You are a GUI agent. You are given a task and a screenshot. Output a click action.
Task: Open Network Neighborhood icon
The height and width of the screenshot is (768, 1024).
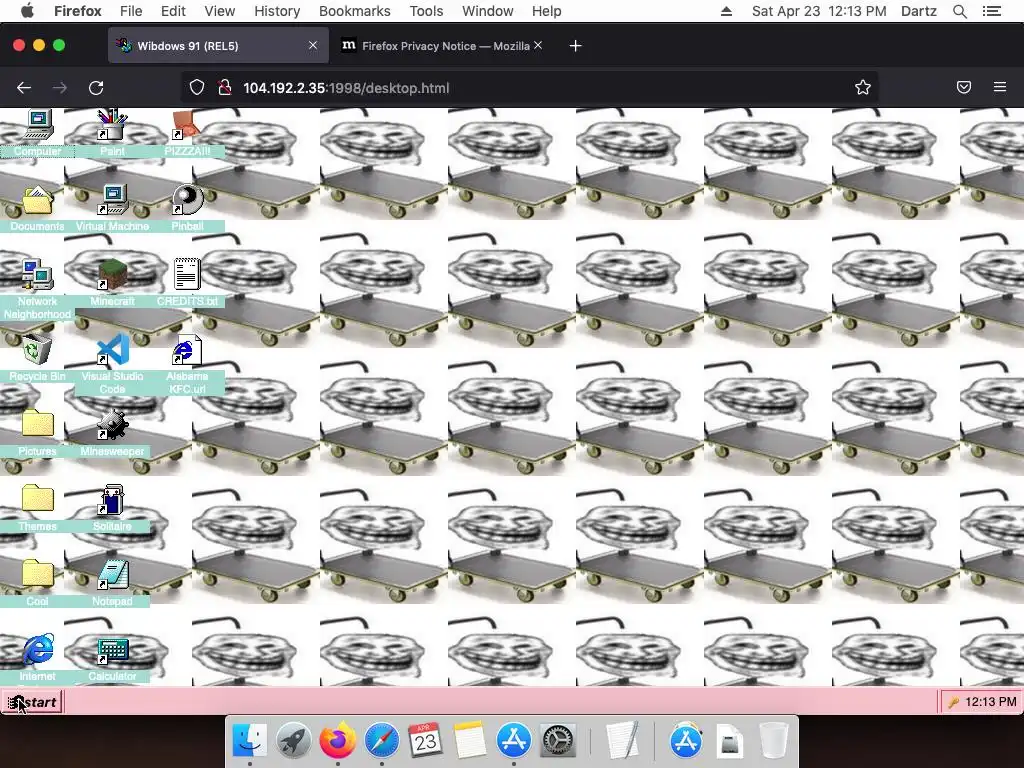point(38,275)
